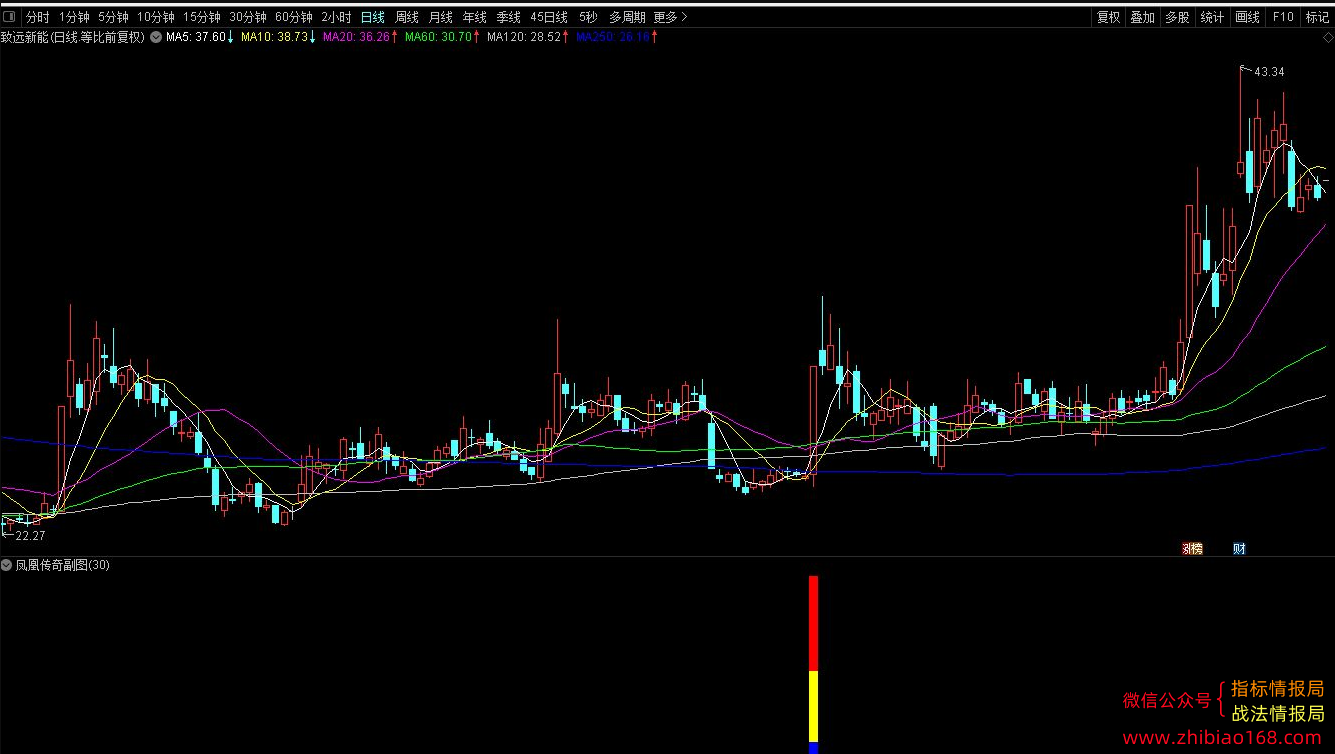Click the red segment of the signal bar
The height and width of the screenshot is (754, 1335).
(x=813, y=623)
